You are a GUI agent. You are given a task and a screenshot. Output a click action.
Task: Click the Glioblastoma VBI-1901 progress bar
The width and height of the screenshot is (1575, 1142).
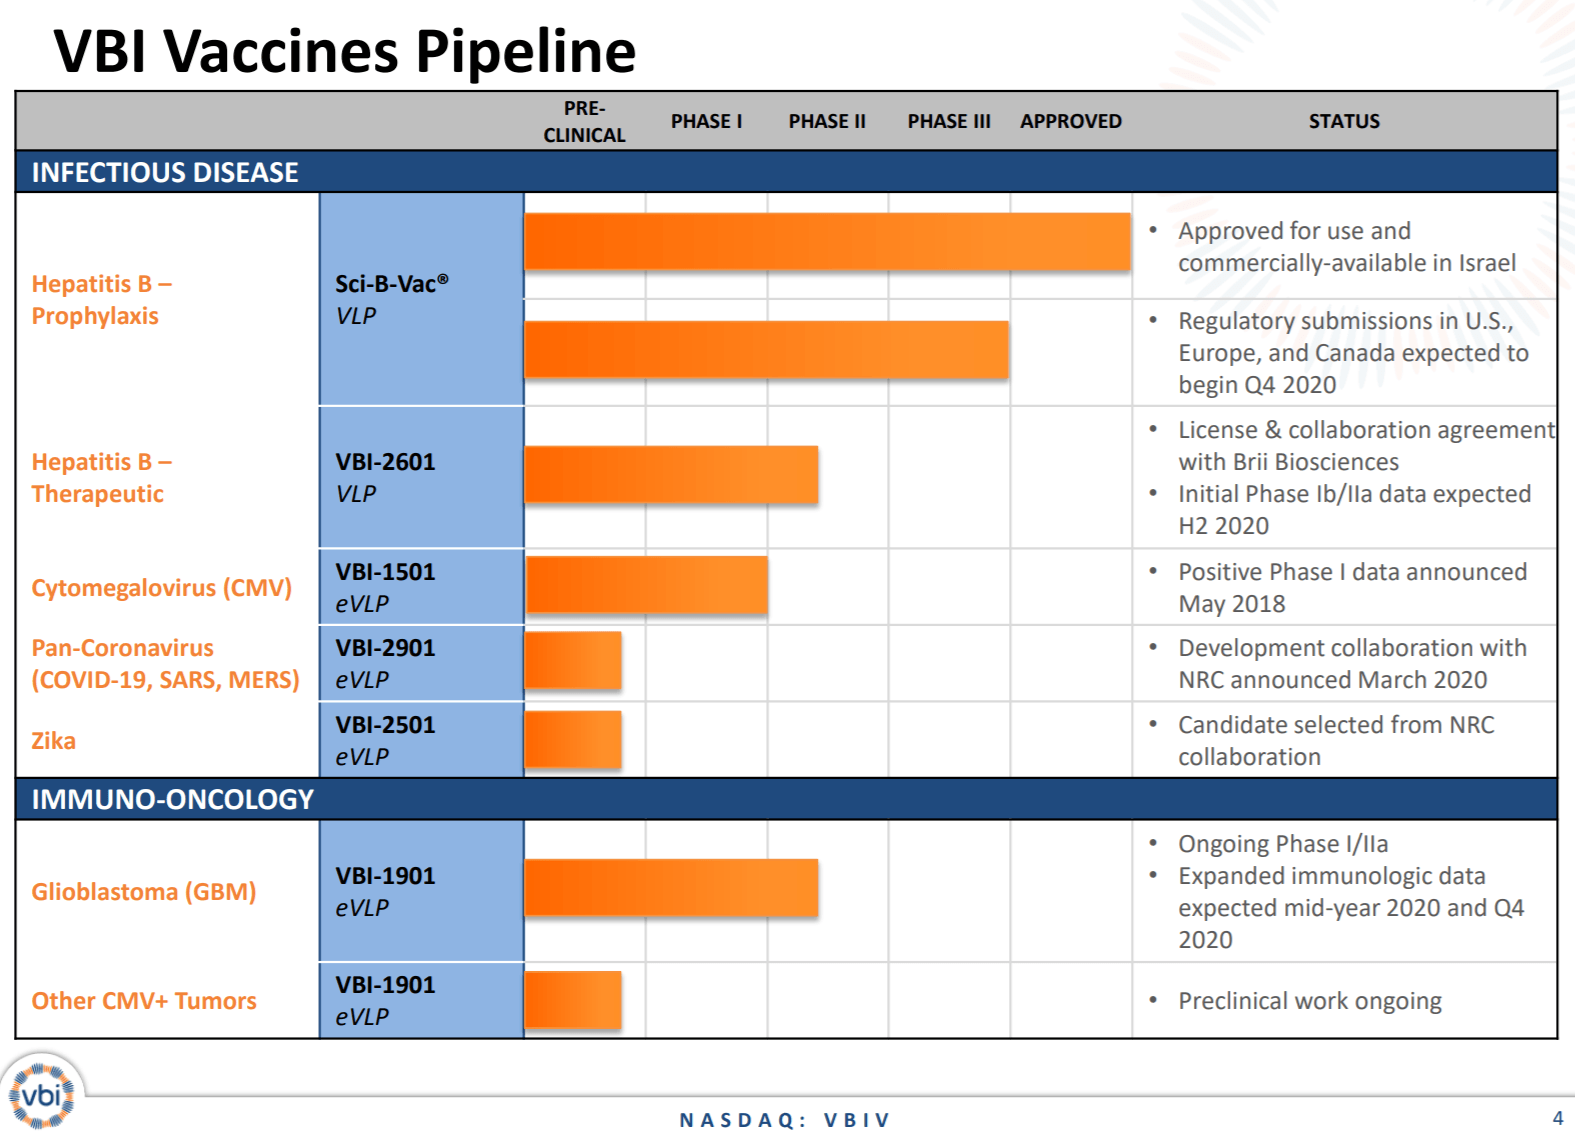[x=671, y=887]
